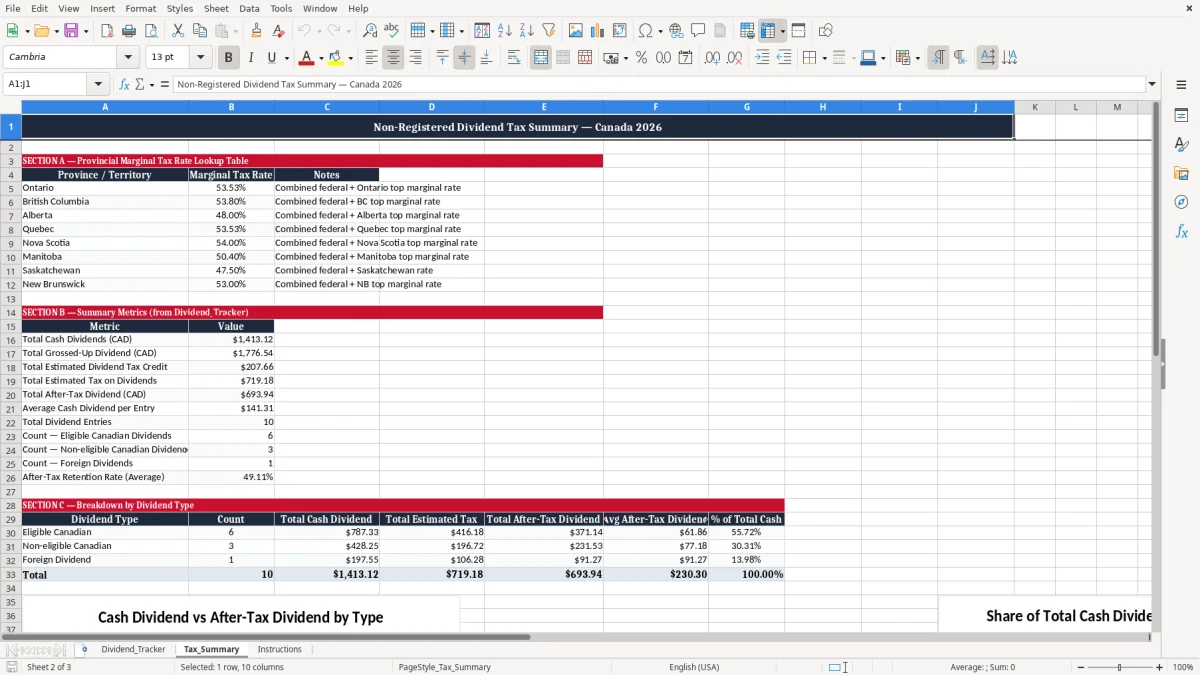Click the Sort Ascending icon
Viewport: 1200px width, 675px height.
click(505, 31)
